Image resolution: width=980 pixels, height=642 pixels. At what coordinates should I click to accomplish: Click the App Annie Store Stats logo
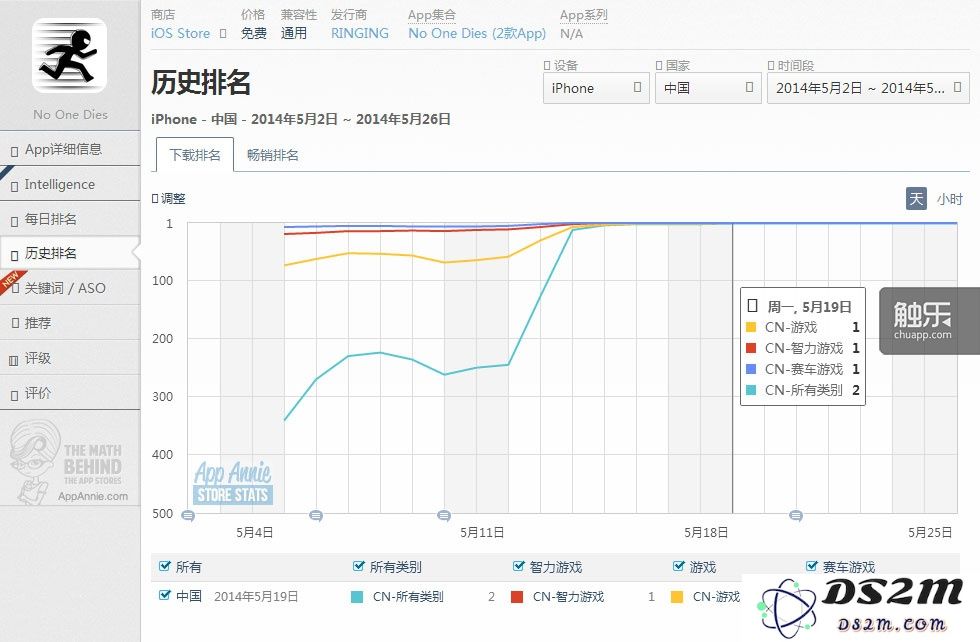point(232,483)
